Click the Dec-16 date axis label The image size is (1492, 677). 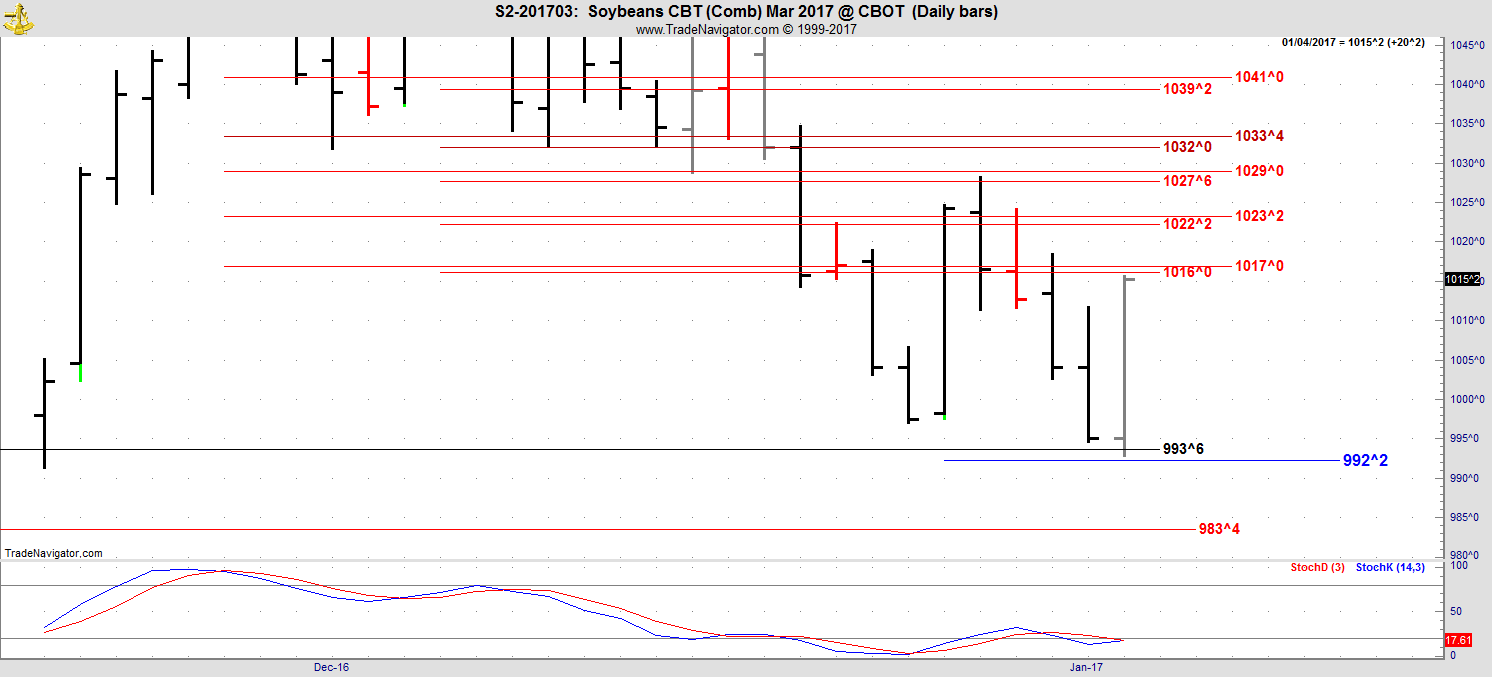(x=331, y=667)
